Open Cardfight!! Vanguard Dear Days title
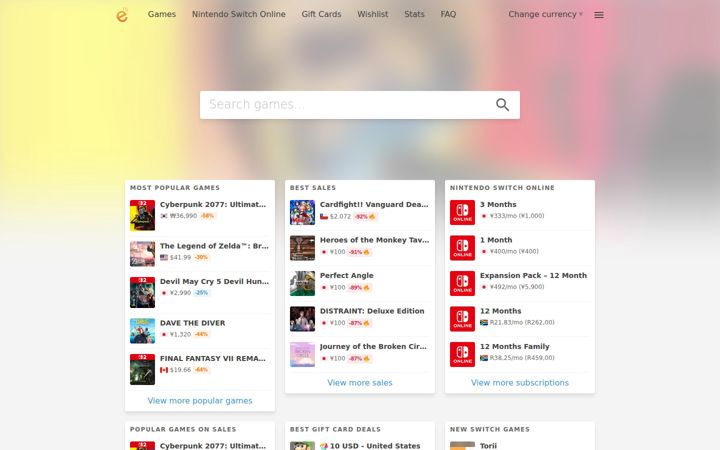 374,205
